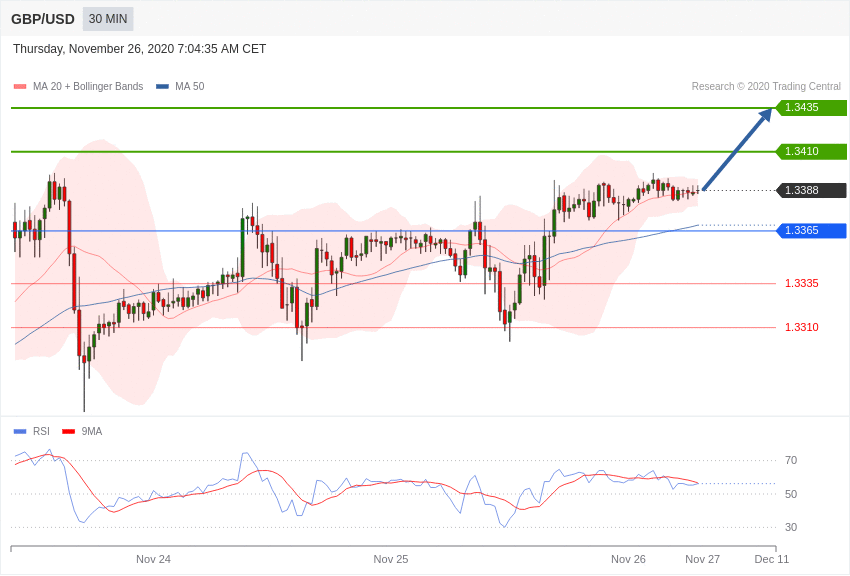Select the 1.3365 pivot price tag
The width and height of the screenshot is (850, 576).
coord(811,230)
